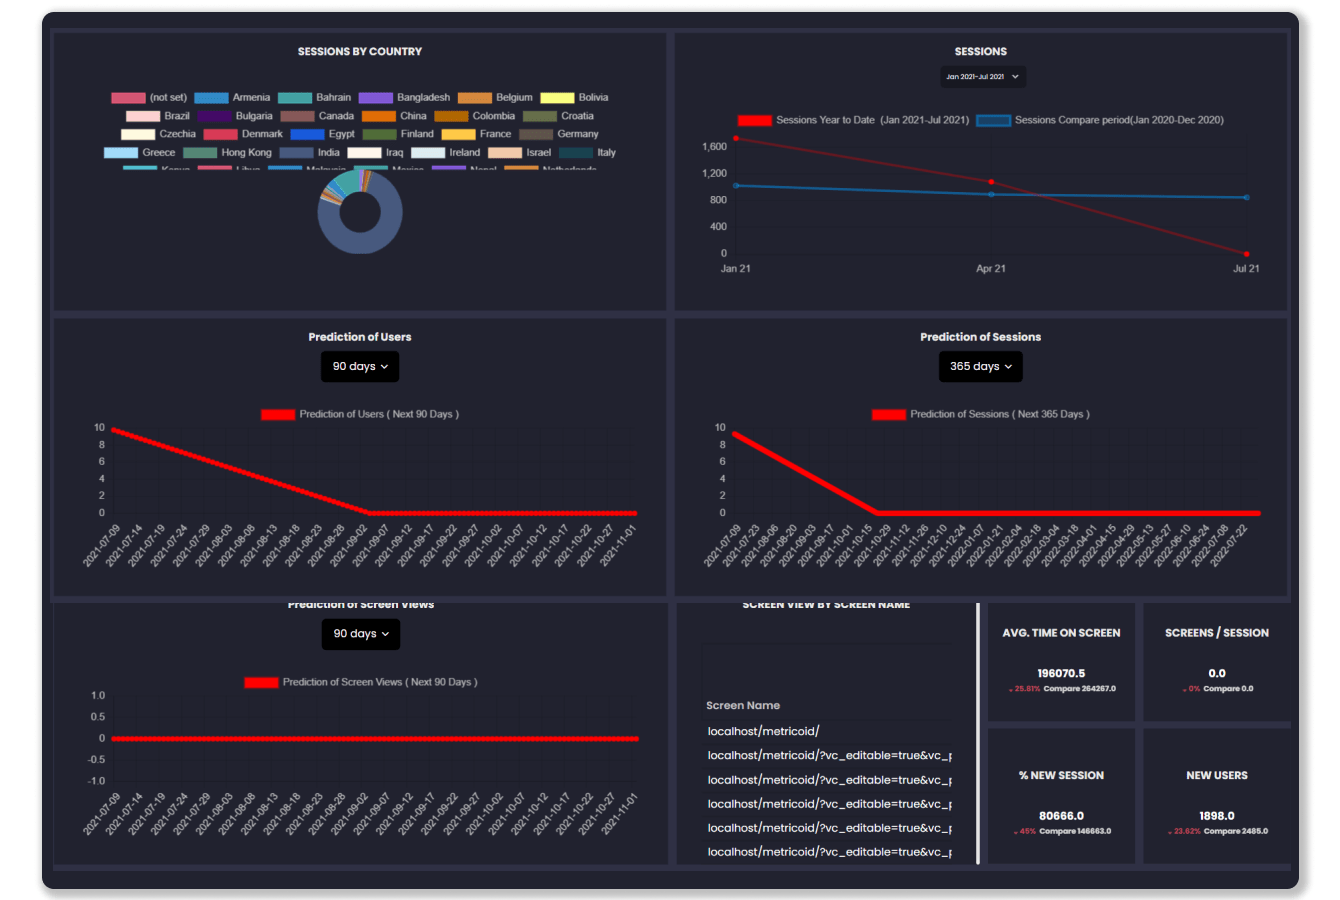The height and width of the screenshot is (900, 1340).
Task: Click the Compare 264267.0 text
Action: (1080, 689)
